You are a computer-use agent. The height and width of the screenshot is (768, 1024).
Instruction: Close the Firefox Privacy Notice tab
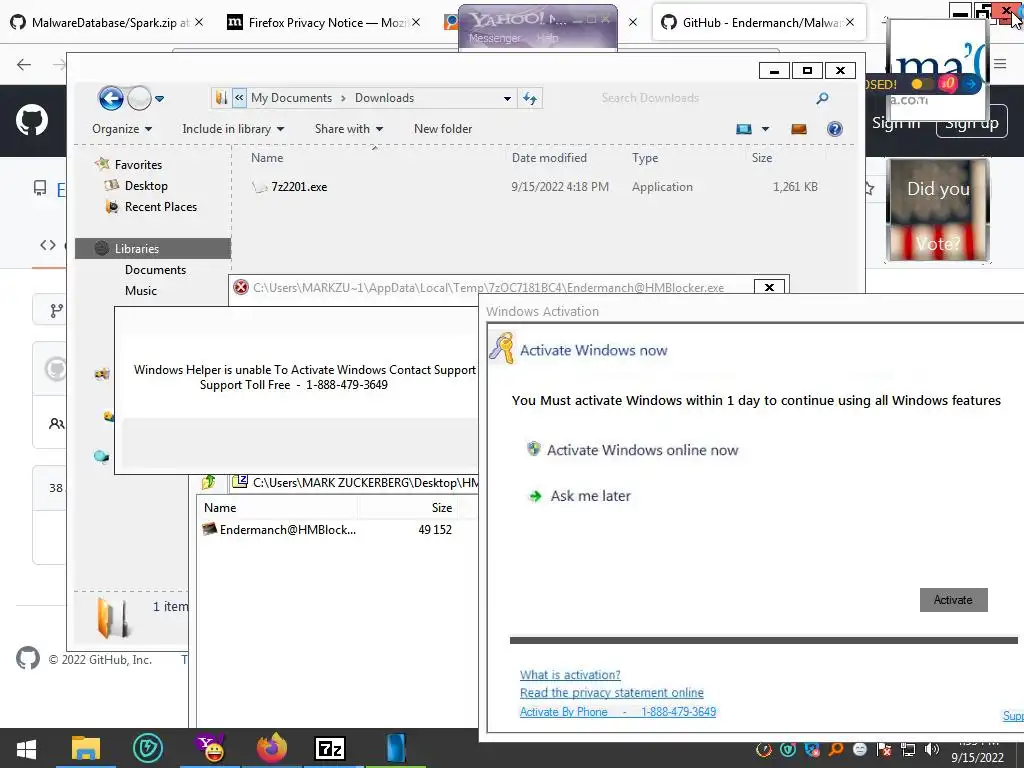pos(416,22)
